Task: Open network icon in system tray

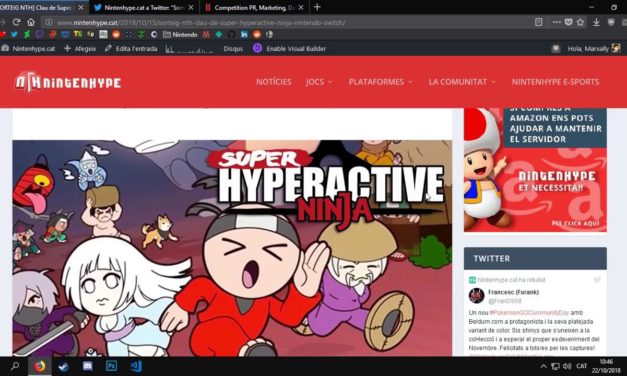Action: [555, 366]
